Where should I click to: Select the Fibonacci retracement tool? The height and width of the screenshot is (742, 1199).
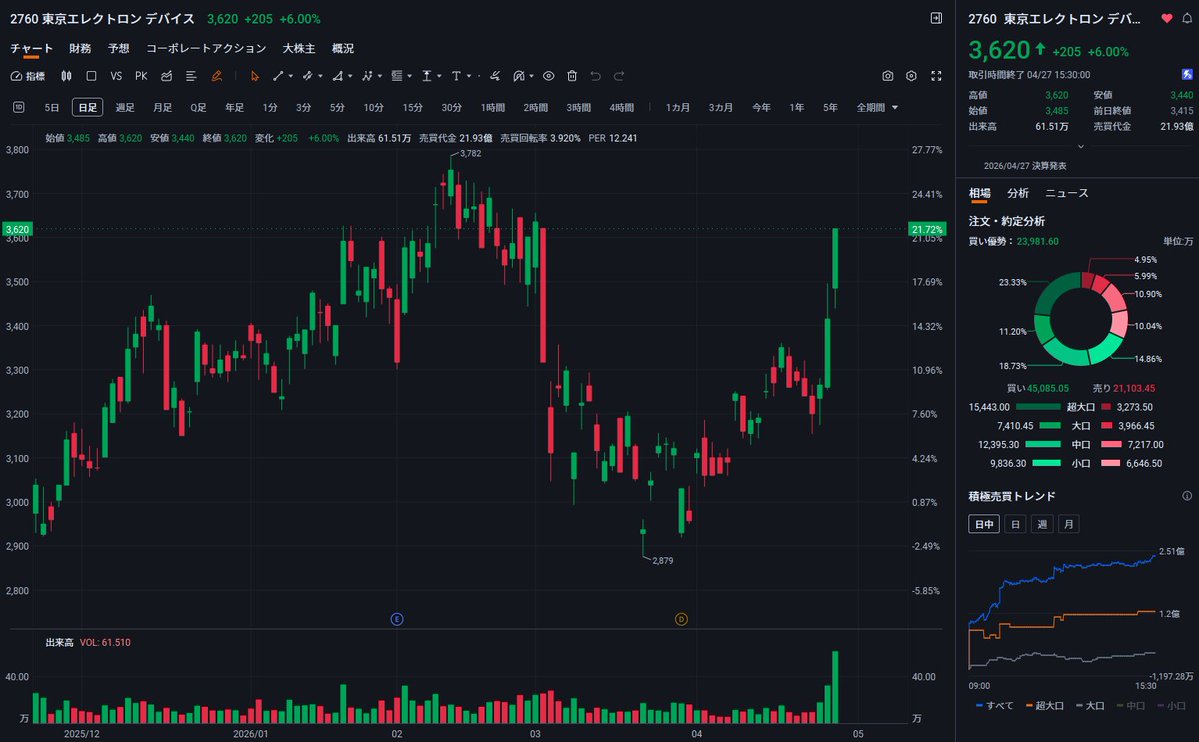pos(397,76)
